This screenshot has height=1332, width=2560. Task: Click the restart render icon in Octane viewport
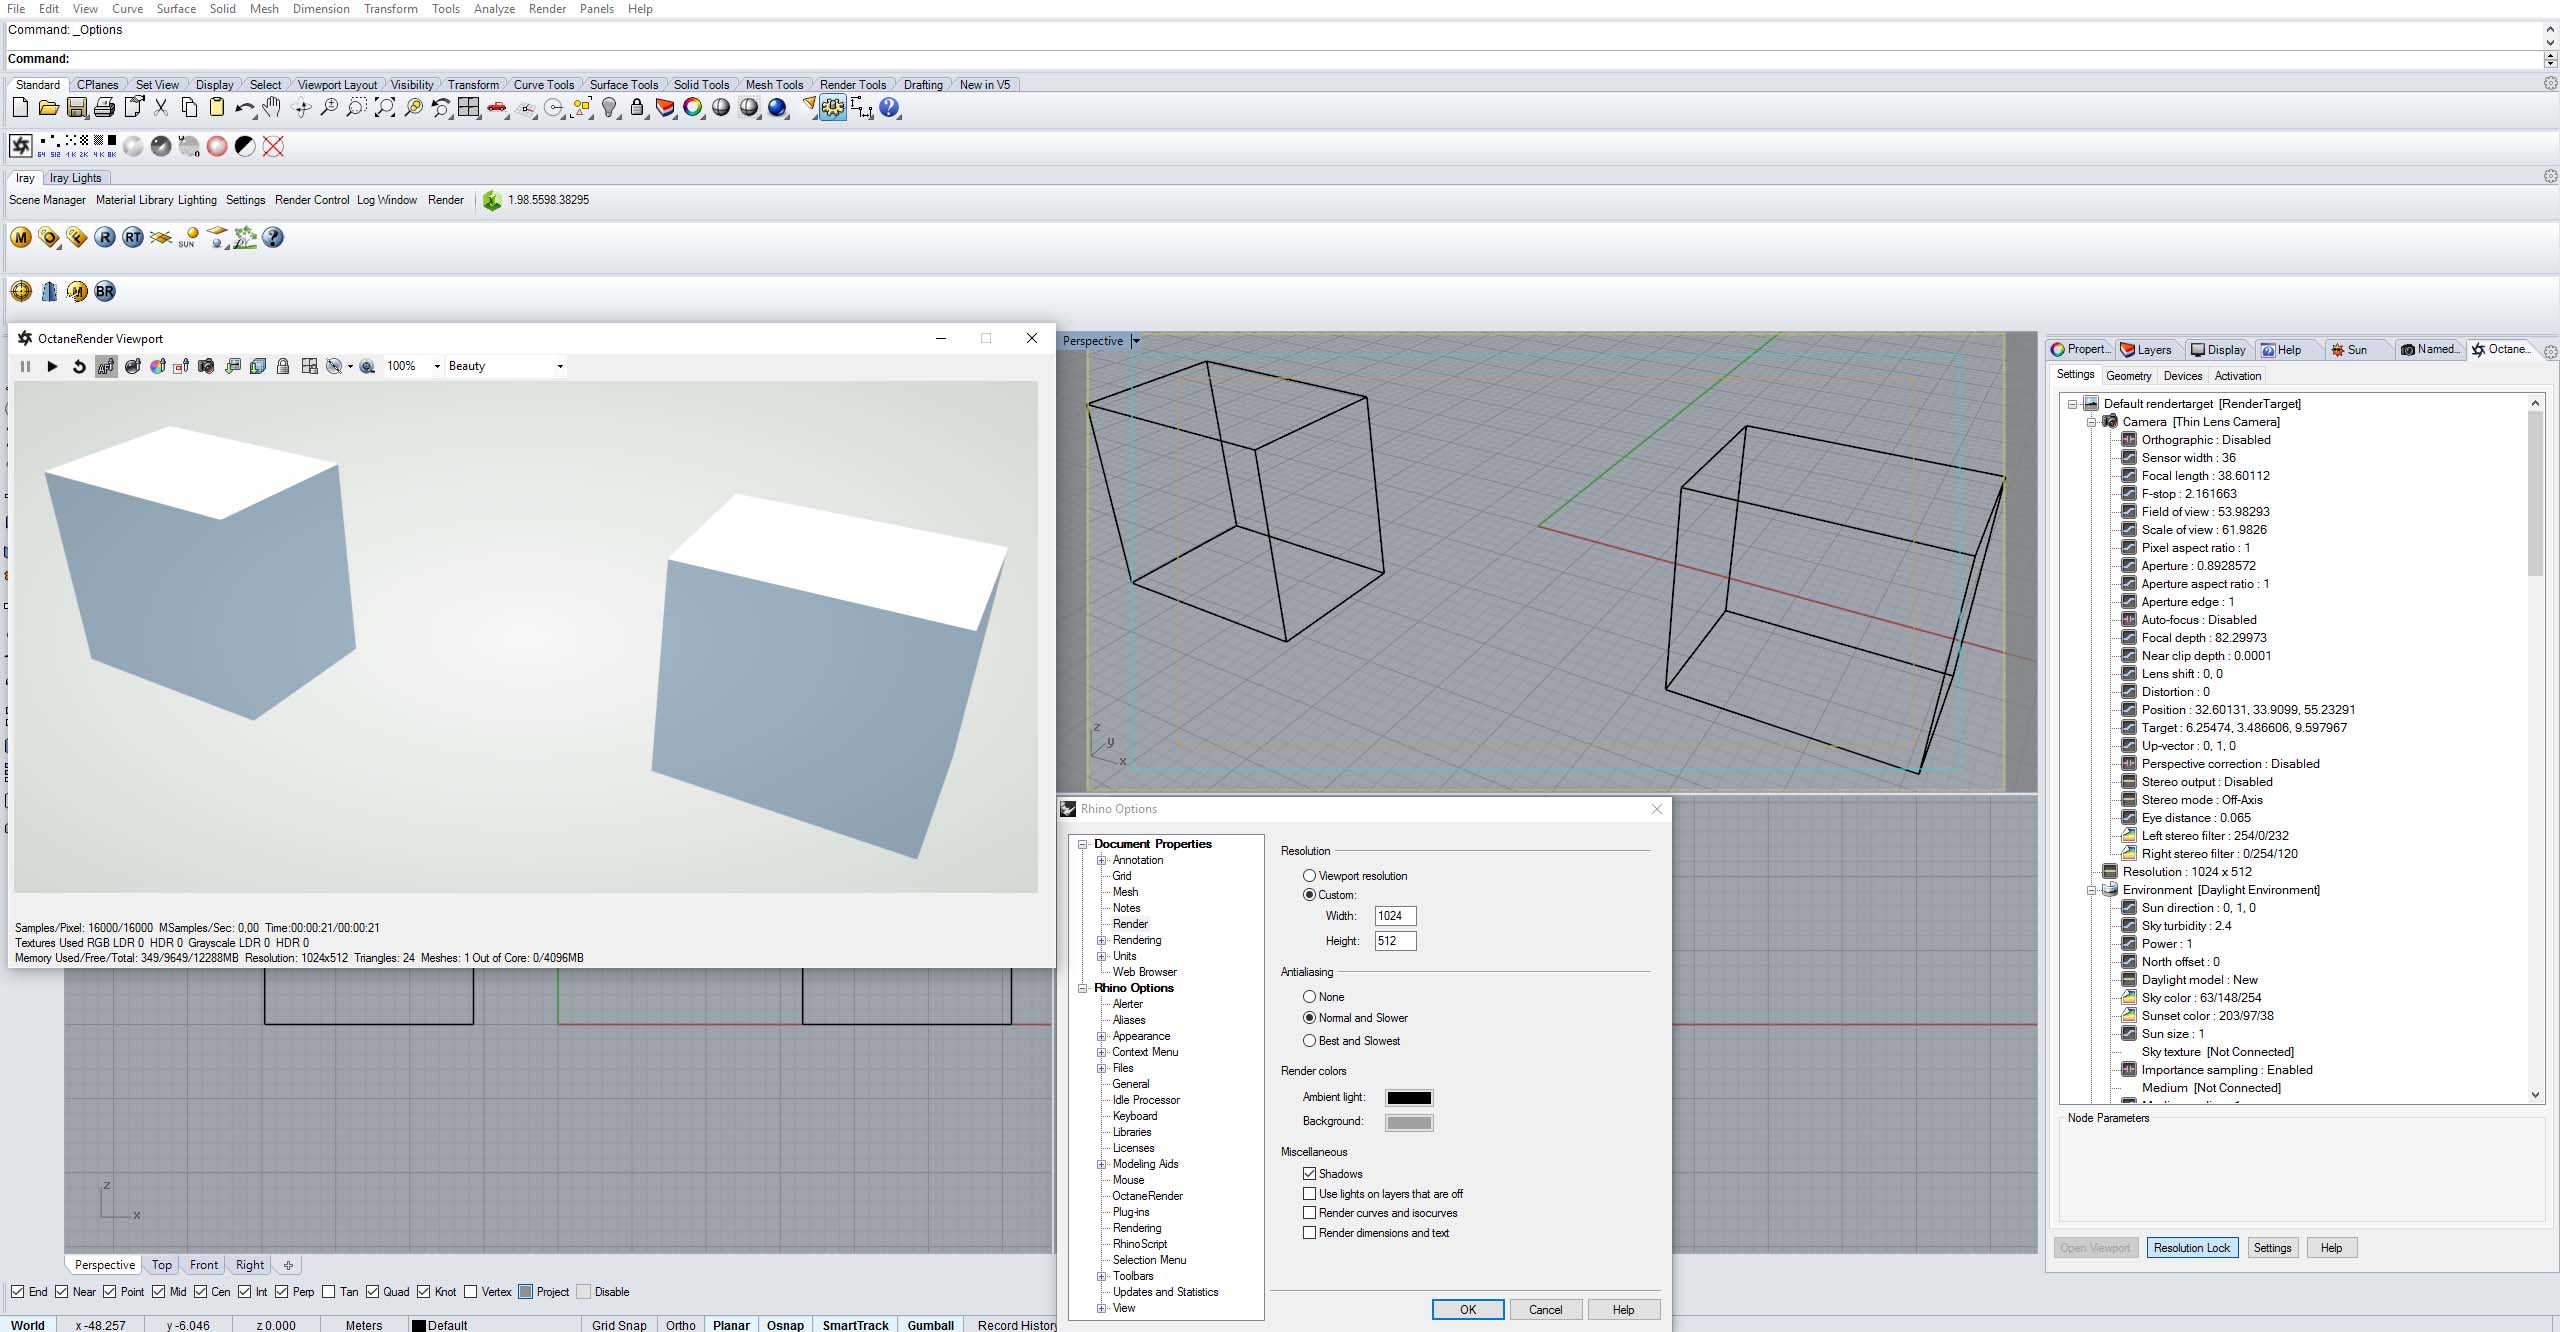point(79,367)
